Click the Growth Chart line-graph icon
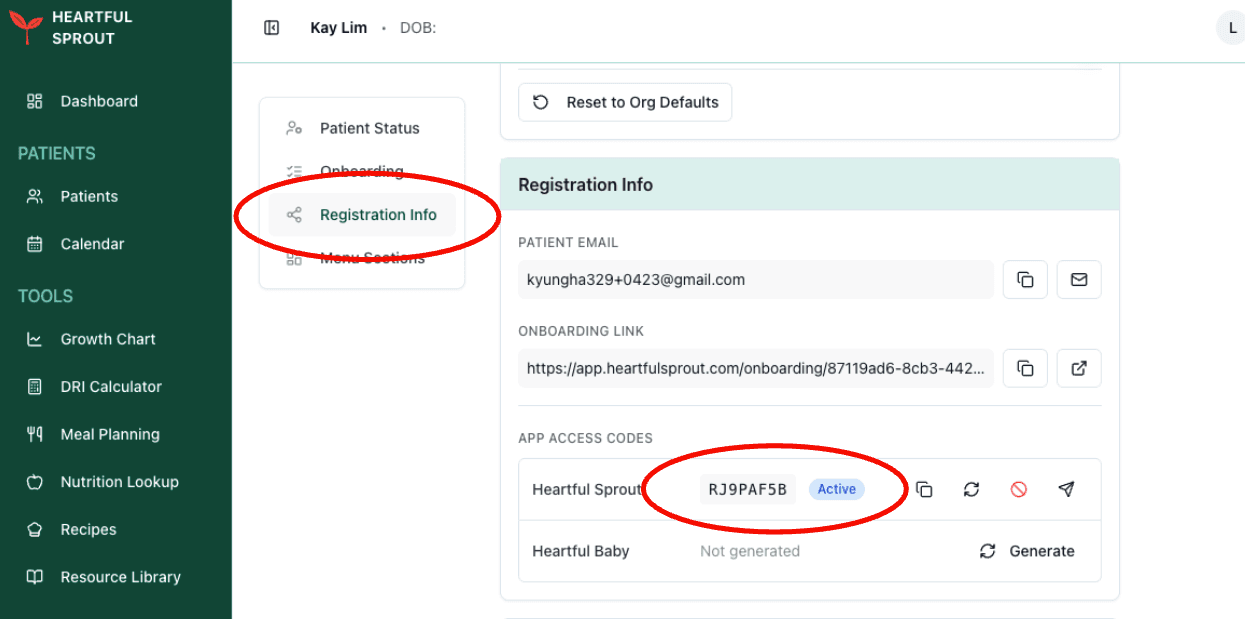1247x619 pixels. click(x=35, y=339)
